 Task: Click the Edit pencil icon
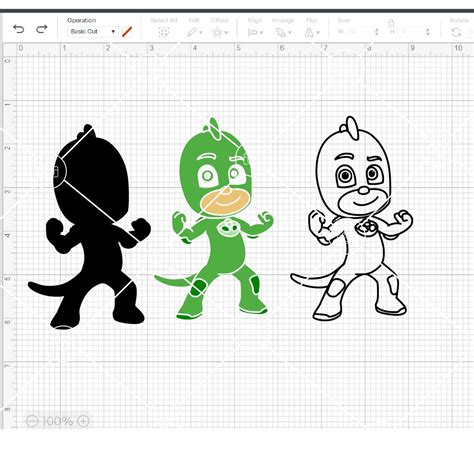[191, 32]
